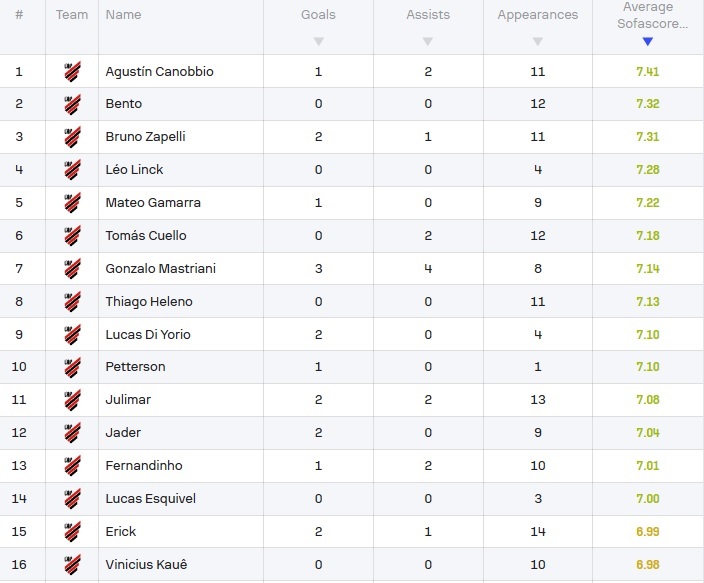
Task: Click team crest icon in Gonzalo Mastriani row
Action: (x=72, y=269)
